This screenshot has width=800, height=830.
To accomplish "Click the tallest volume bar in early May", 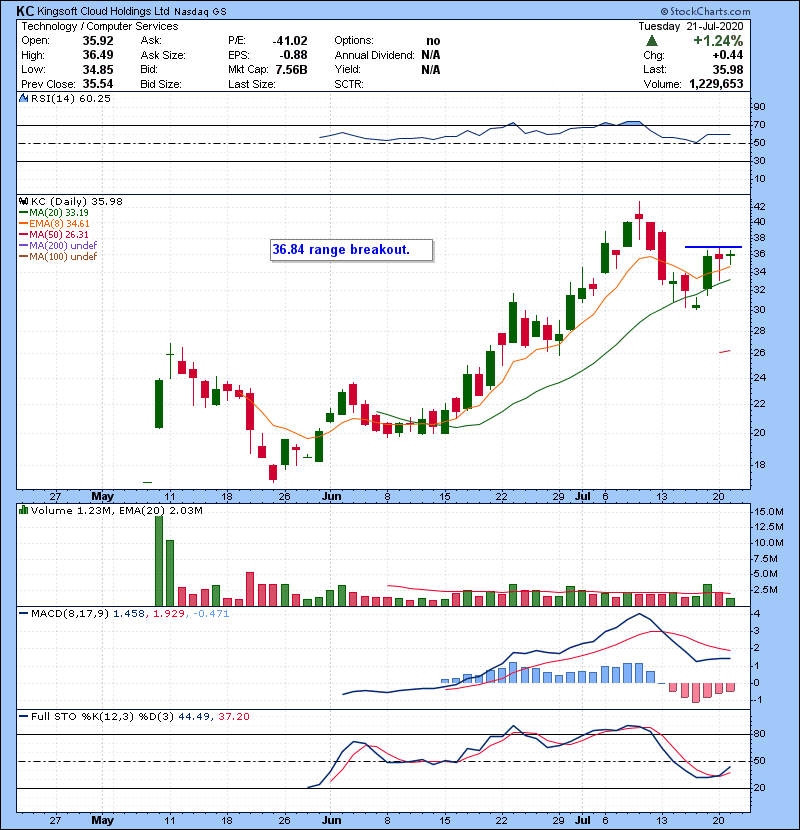I will [159, 561].
